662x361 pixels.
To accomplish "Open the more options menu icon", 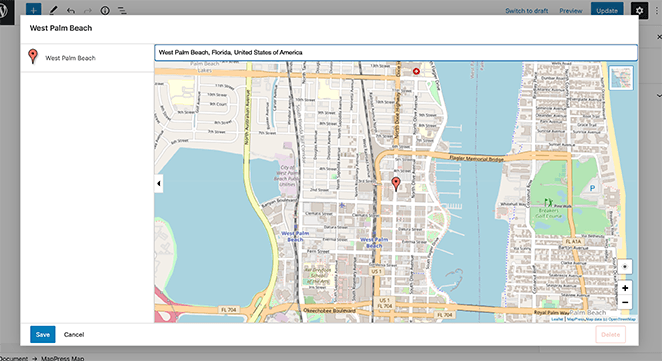I will point(658,11).
